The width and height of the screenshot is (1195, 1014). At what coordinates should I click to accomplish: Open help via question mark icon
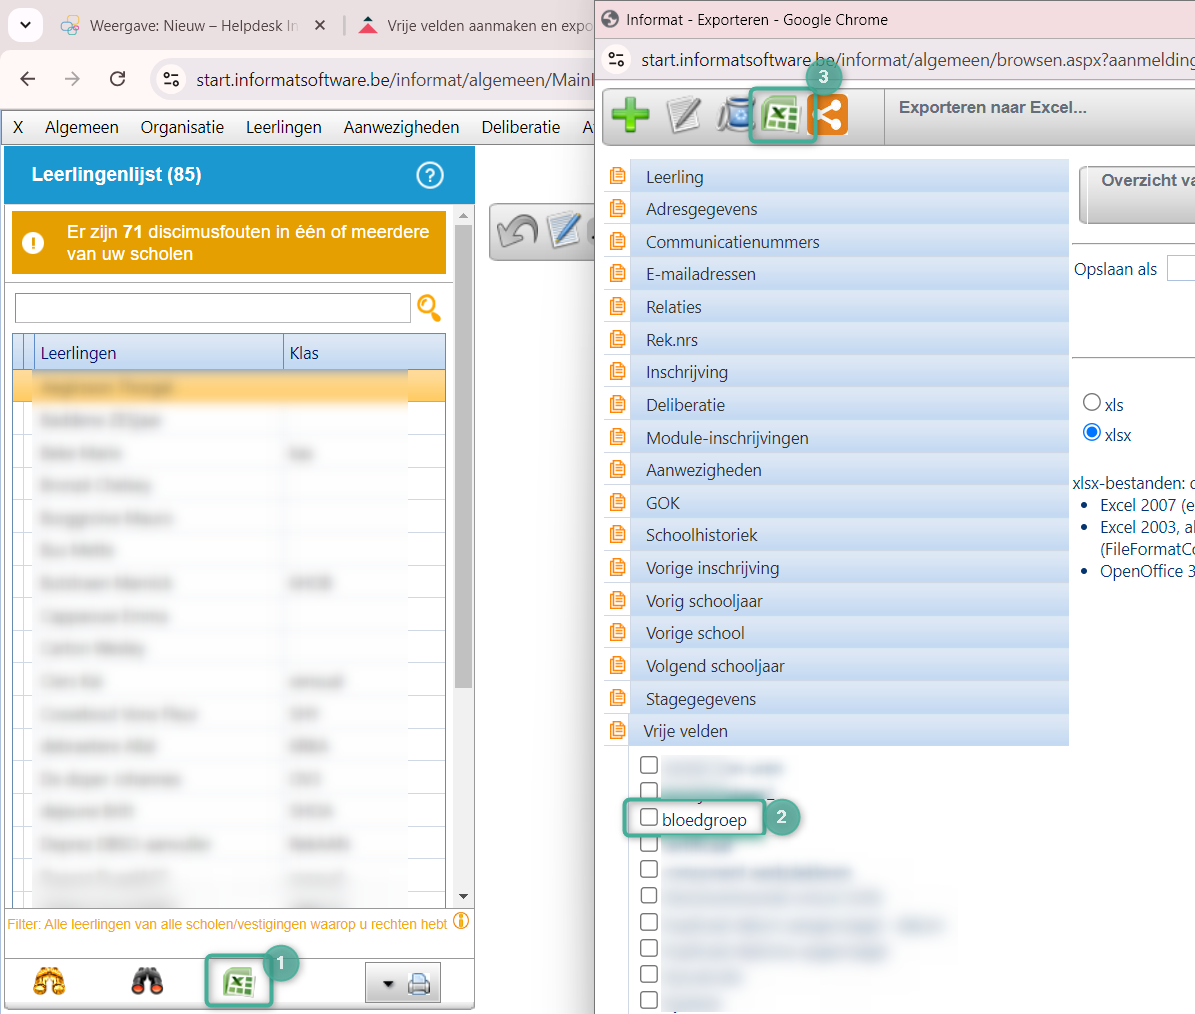tap(430, 176)
